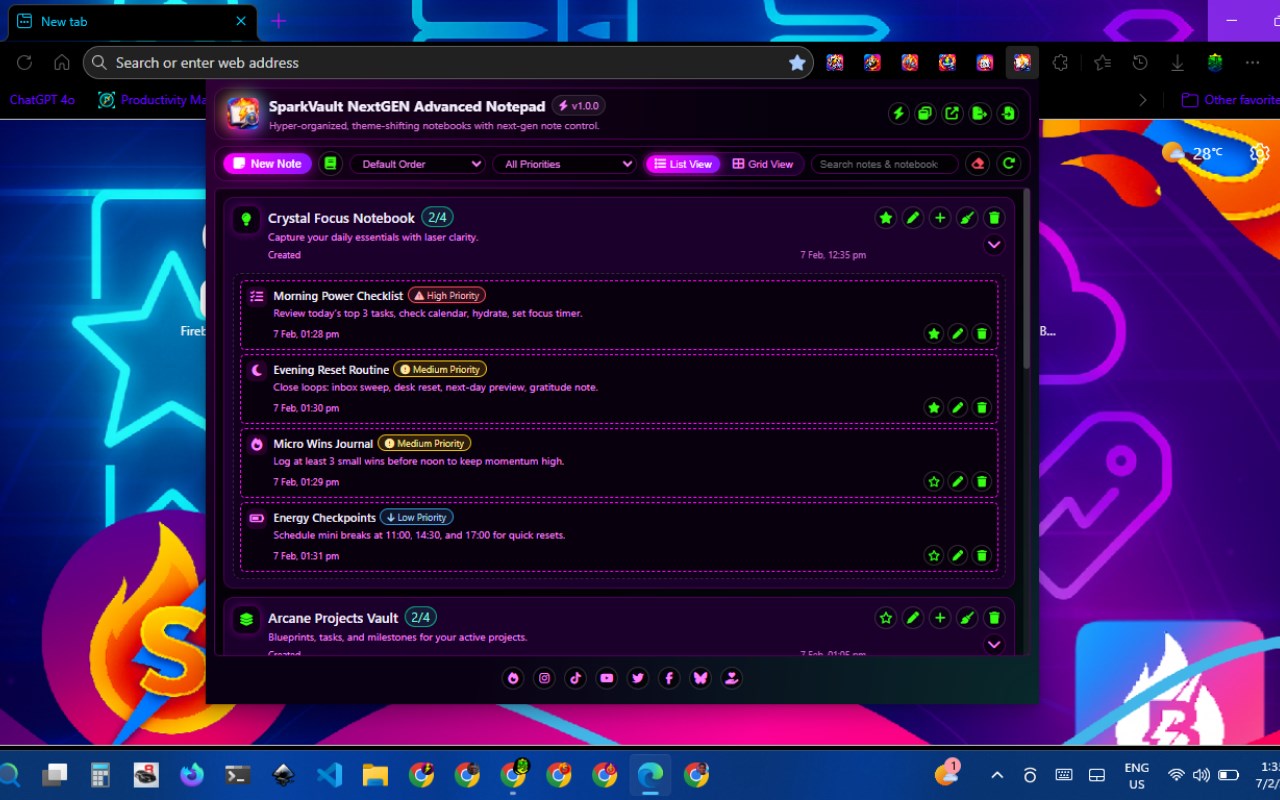Collapse the Crystal Focus Notebook chevron
Screen dimensions: 1280x800
point(994,245)
